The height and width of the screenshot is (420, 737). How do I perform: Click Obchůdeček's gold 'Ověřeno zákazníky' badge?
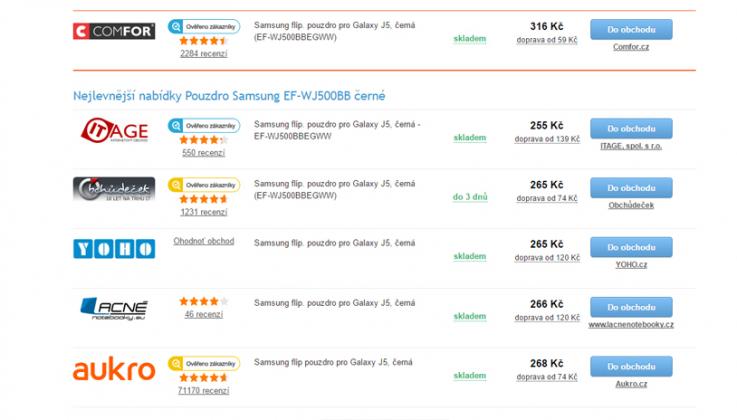click(204, 185)
